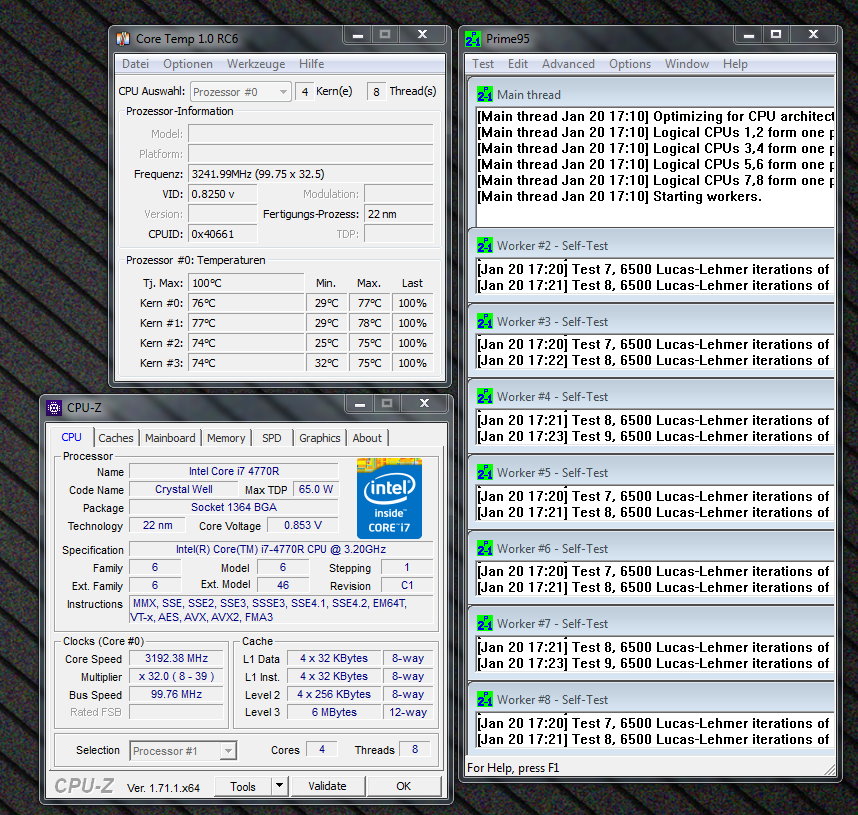The width and height of the screenshot is (858, 815).
Task: Click the Prime95 title bar icon
Action: point(473,39)
